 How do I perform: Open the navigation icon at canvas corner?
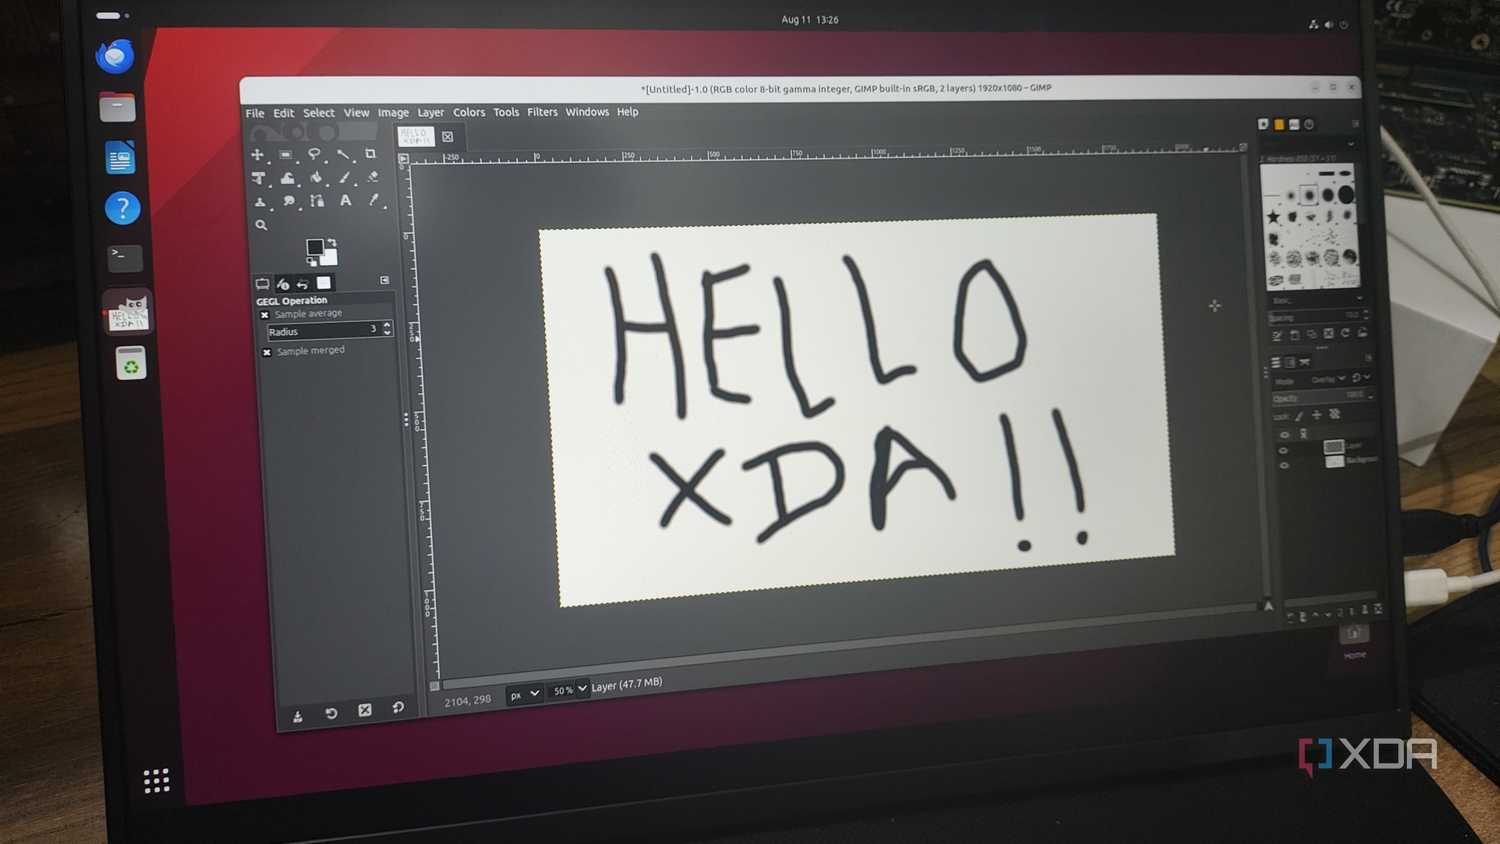[1268, 606]
